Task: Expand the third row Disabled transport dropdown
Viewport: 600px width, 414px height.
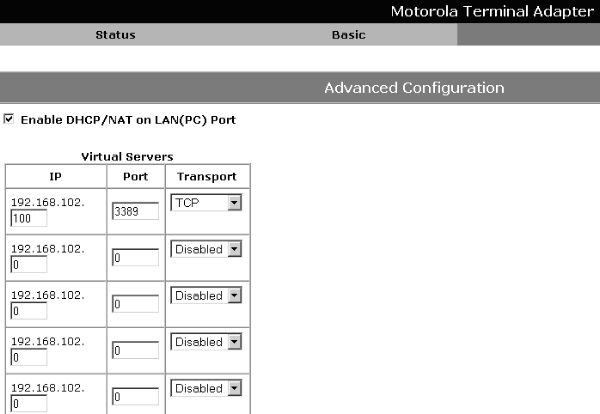Action: (207, 295)
